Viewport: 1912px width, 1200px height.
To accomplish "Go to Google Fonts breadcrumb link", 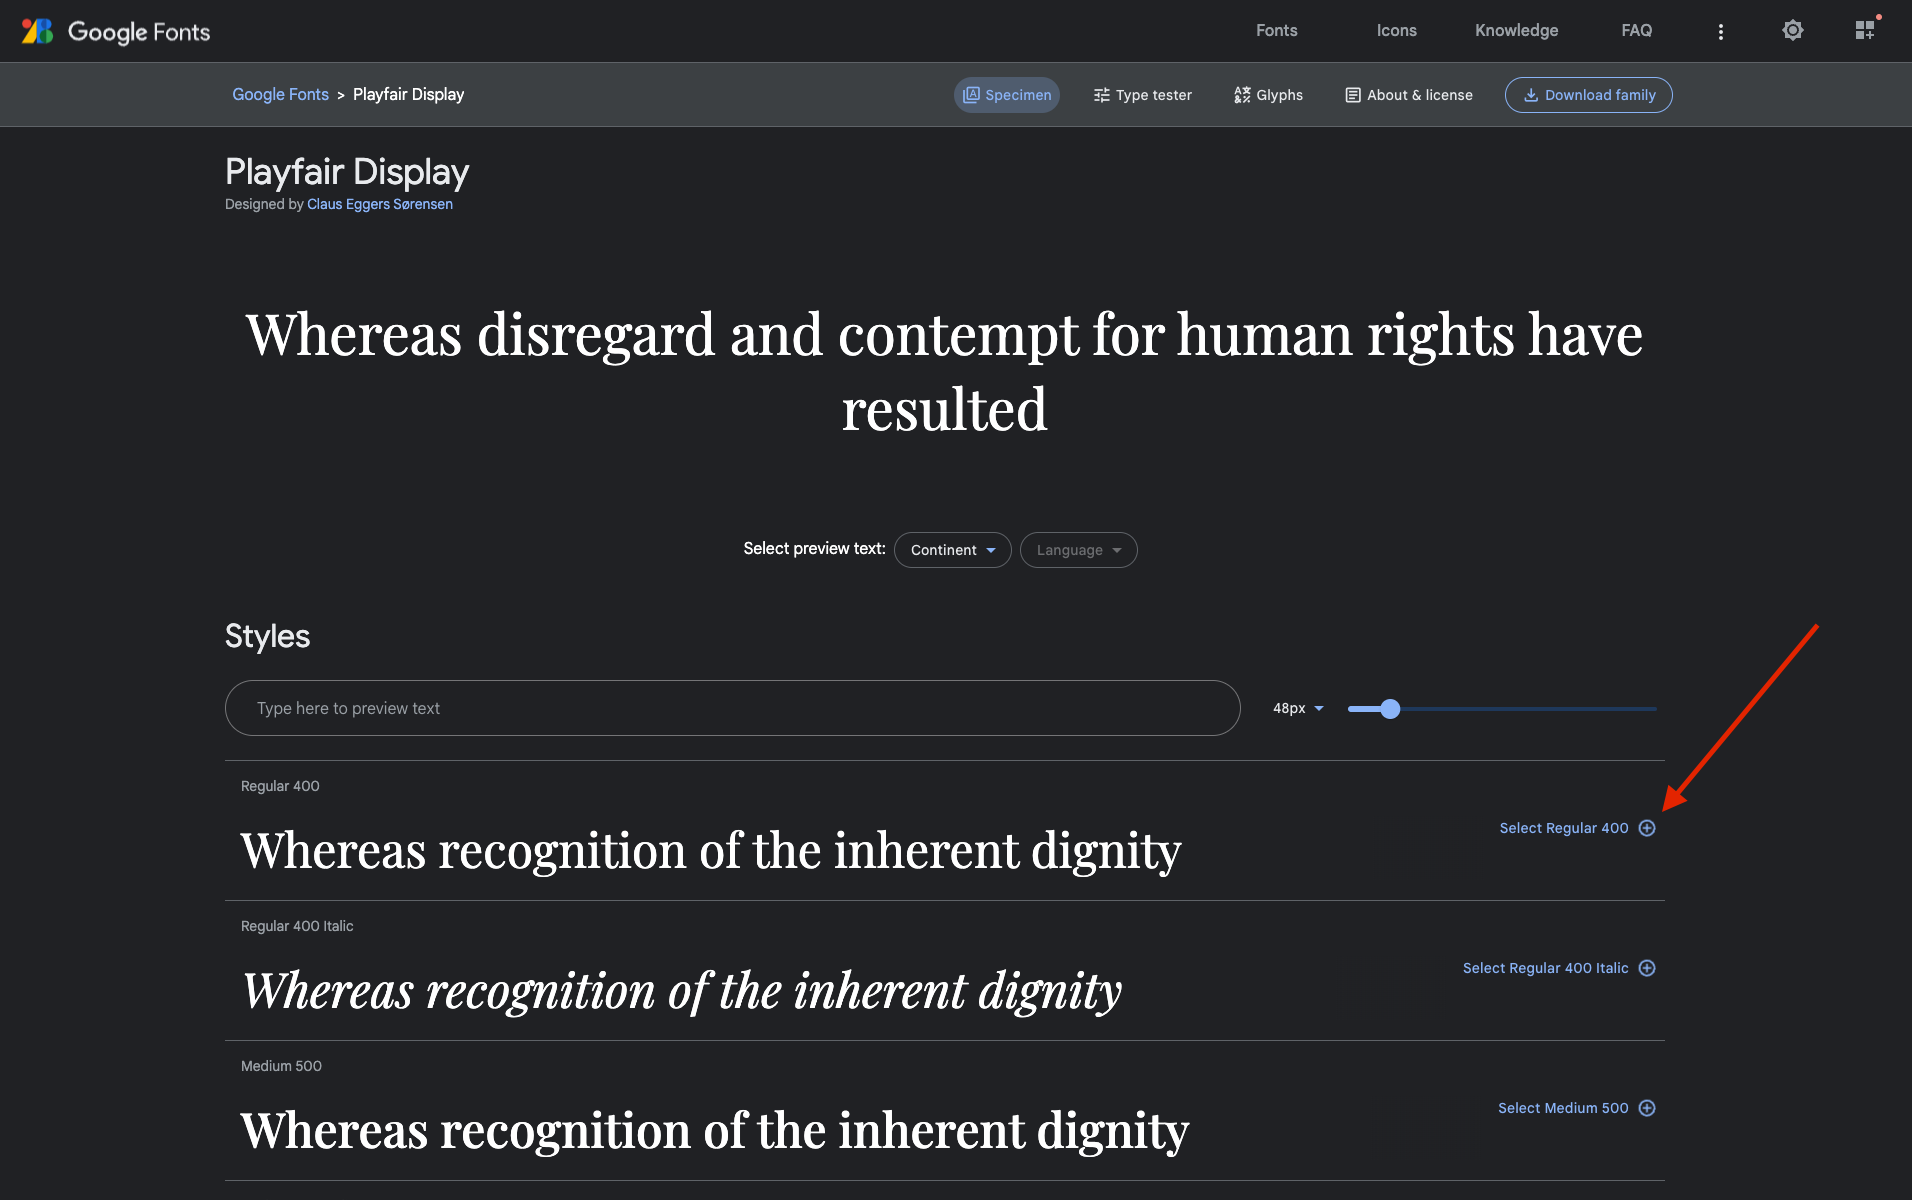I will point(280,94).
